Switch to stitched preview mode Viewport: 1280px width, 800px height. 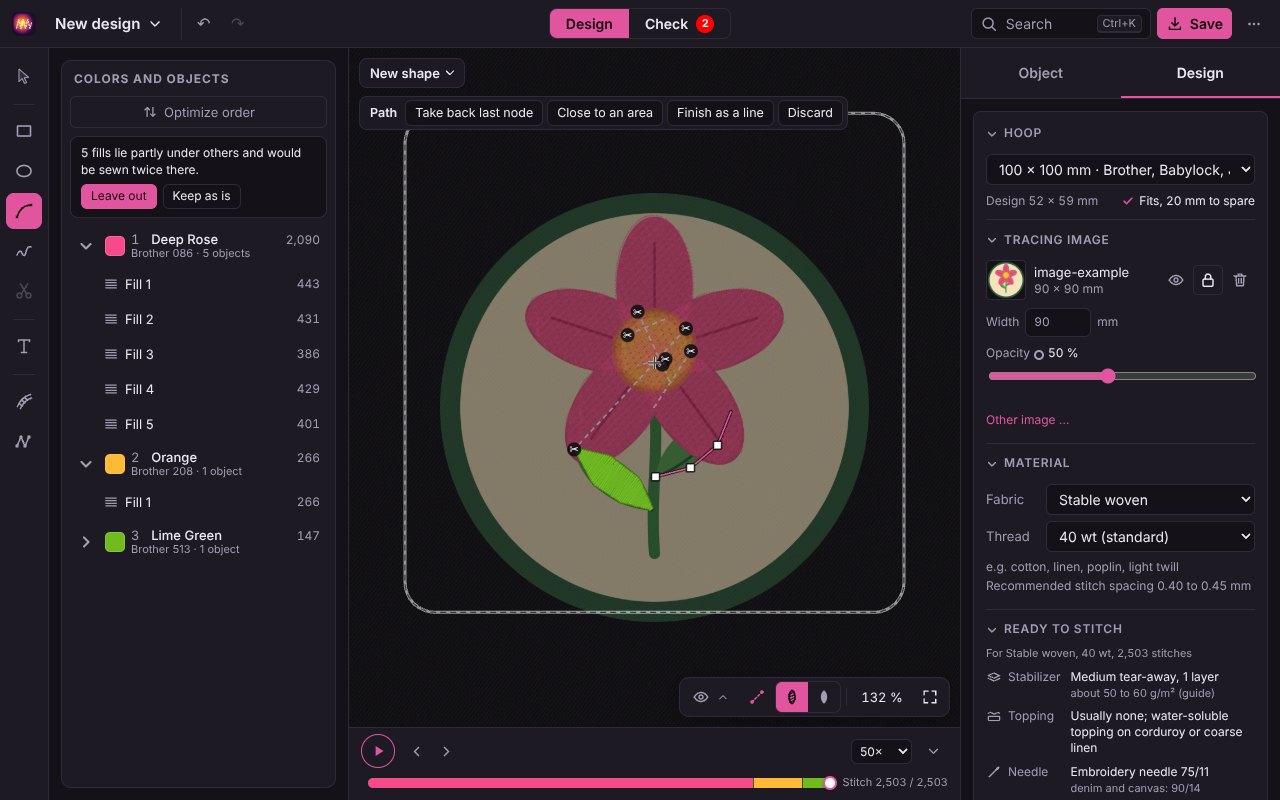coord(792,697)
